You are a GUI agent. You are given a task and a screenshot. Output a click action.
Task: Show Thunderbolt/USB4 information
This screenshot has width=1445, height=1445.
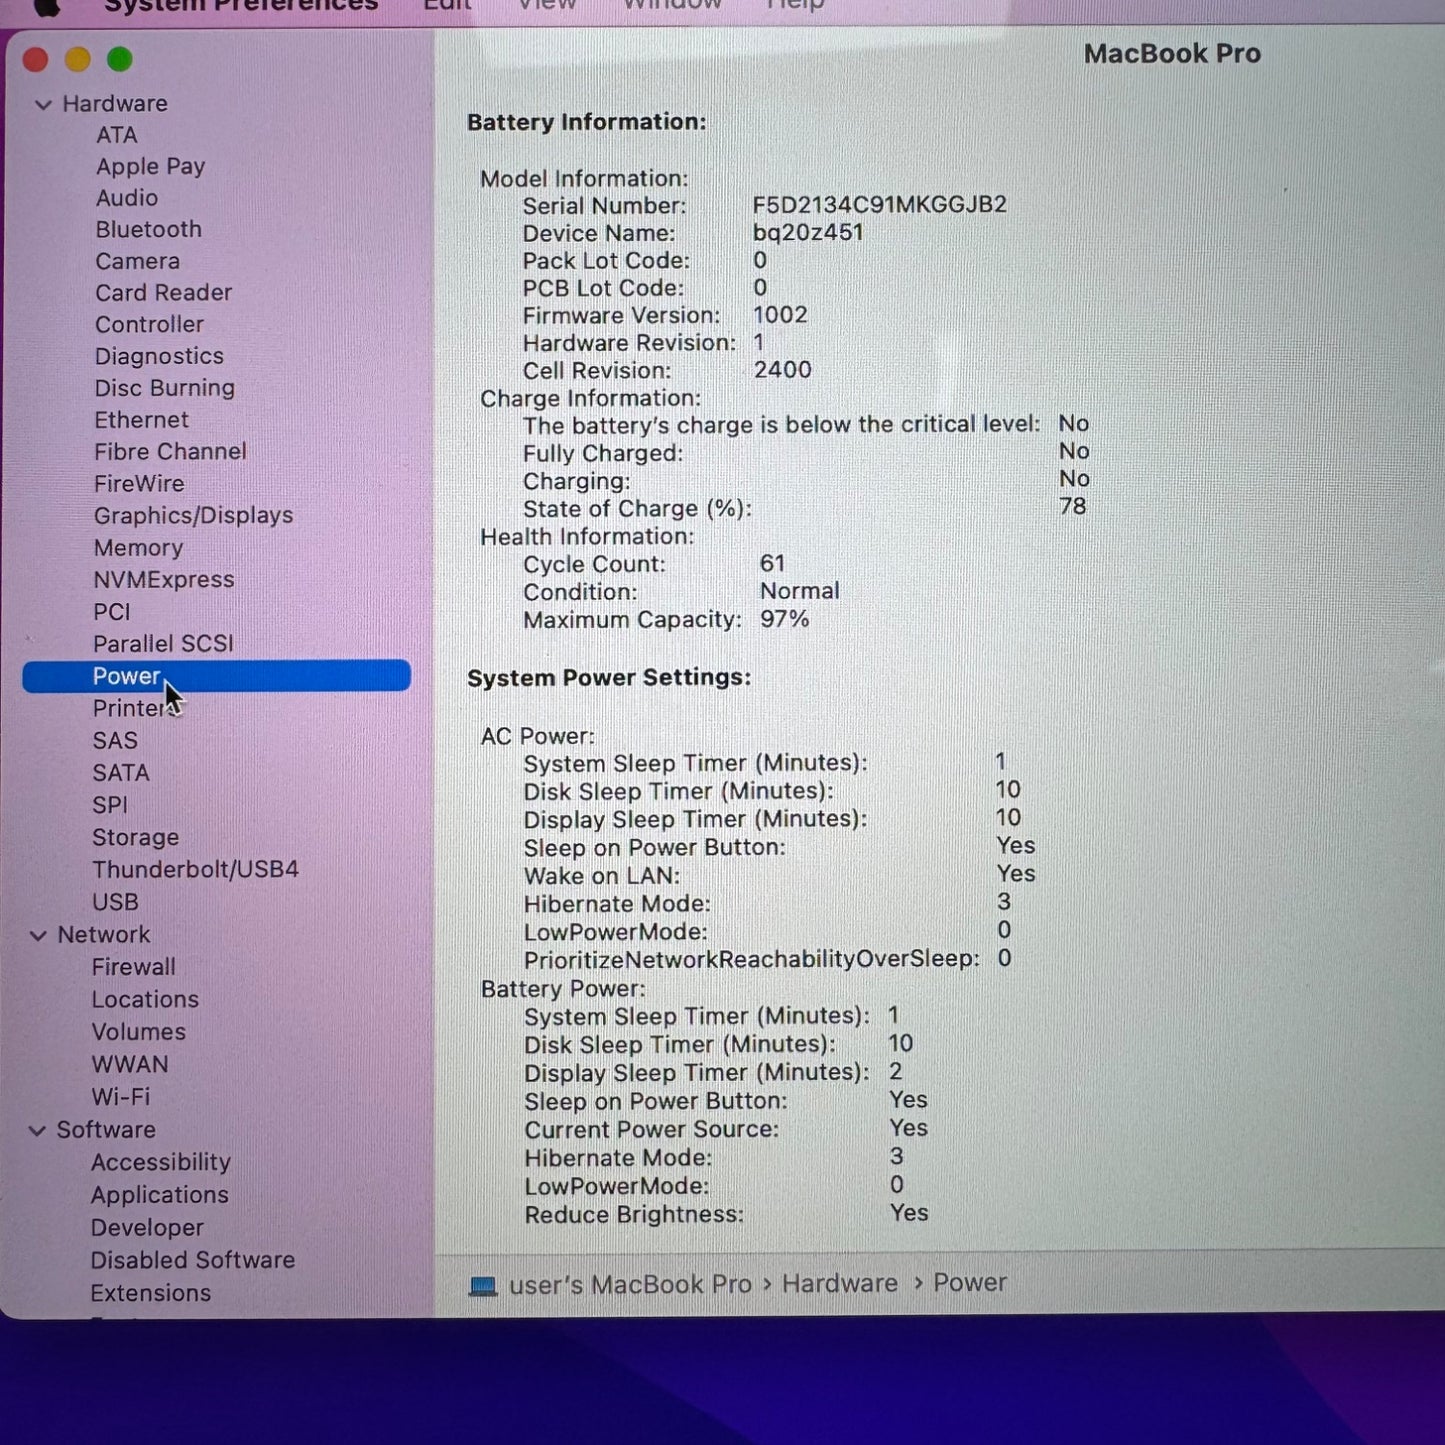(x=195, y=870)
